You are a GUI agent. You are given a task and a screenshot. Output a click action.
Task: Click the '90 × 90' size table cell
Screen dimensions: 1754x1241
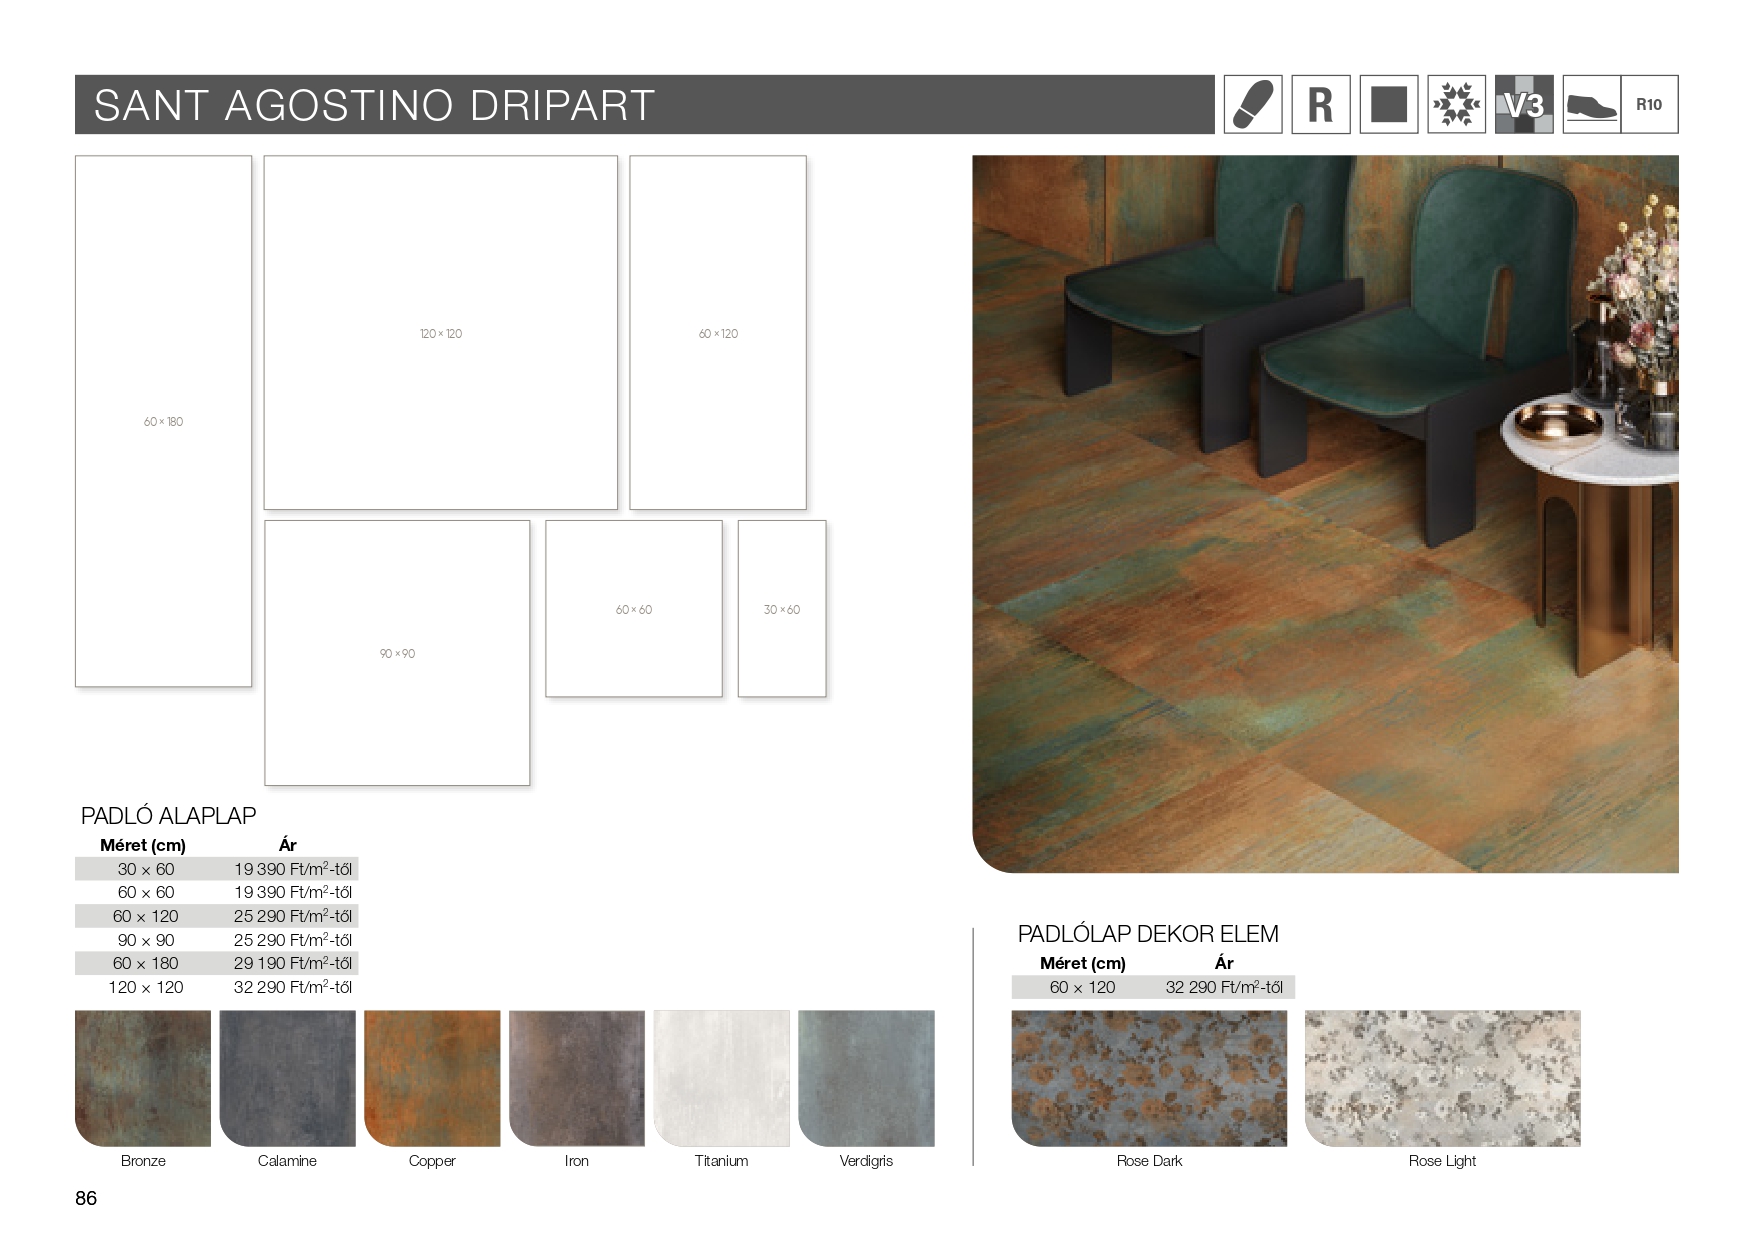click(x=146, y=940)
